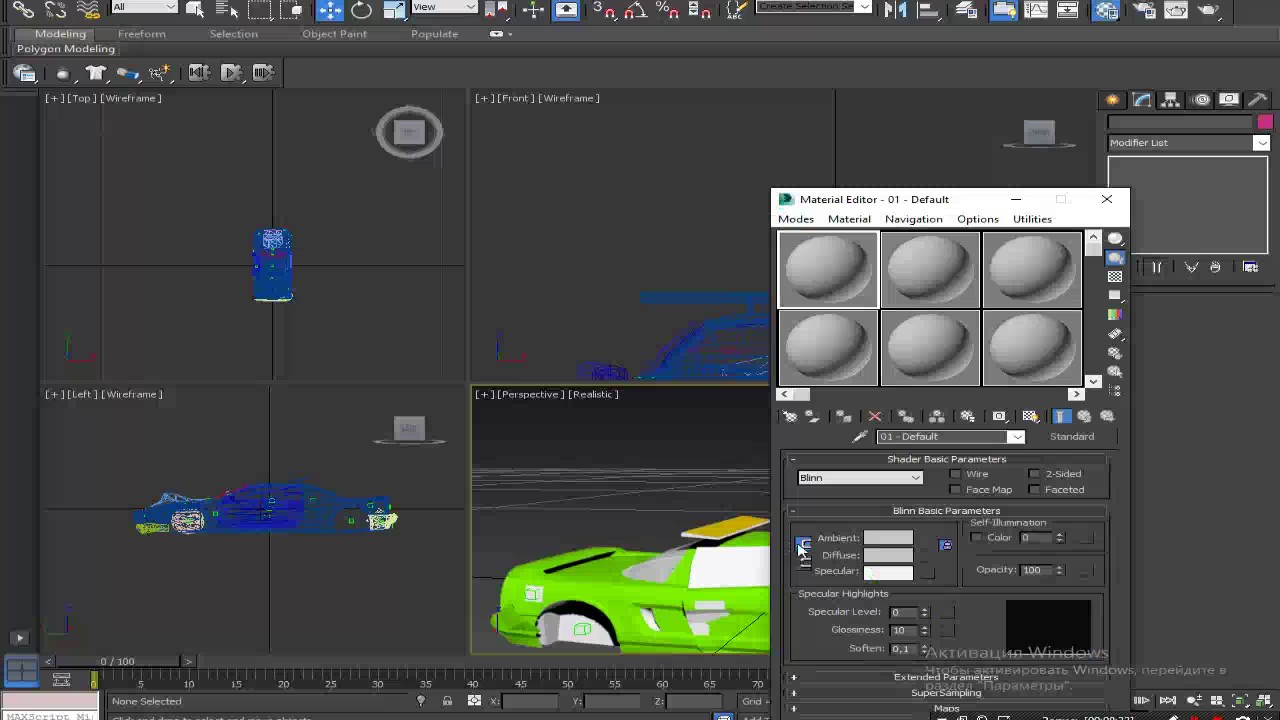Click the Select Object tool
This screenshot has height=720, width=1280.
click(x=196, y=10)
